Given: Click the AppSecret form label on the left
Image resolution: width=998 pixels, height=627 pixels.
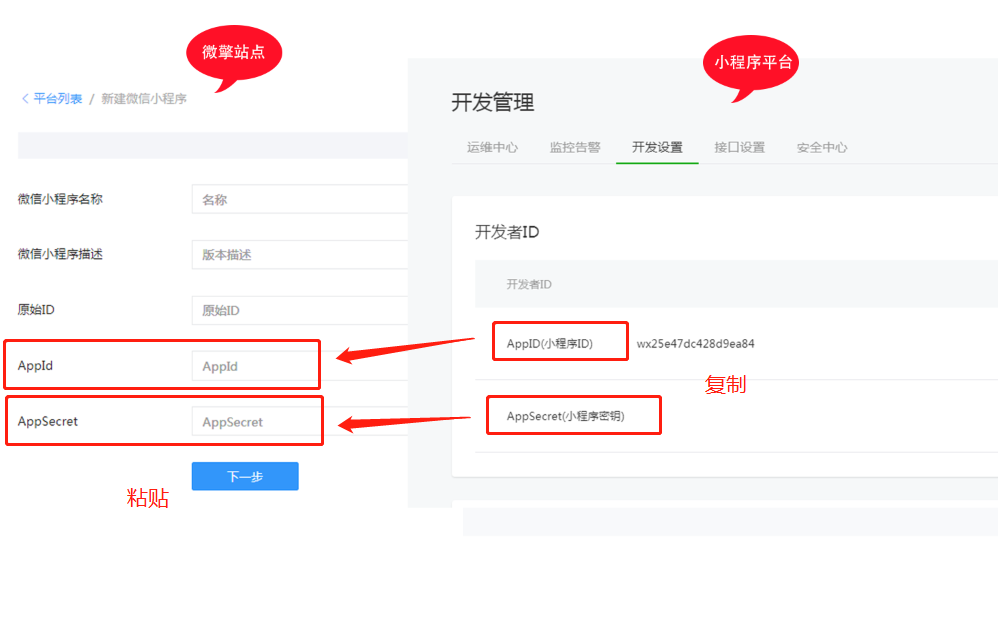Looking at the screenshot, I should 48,421.
